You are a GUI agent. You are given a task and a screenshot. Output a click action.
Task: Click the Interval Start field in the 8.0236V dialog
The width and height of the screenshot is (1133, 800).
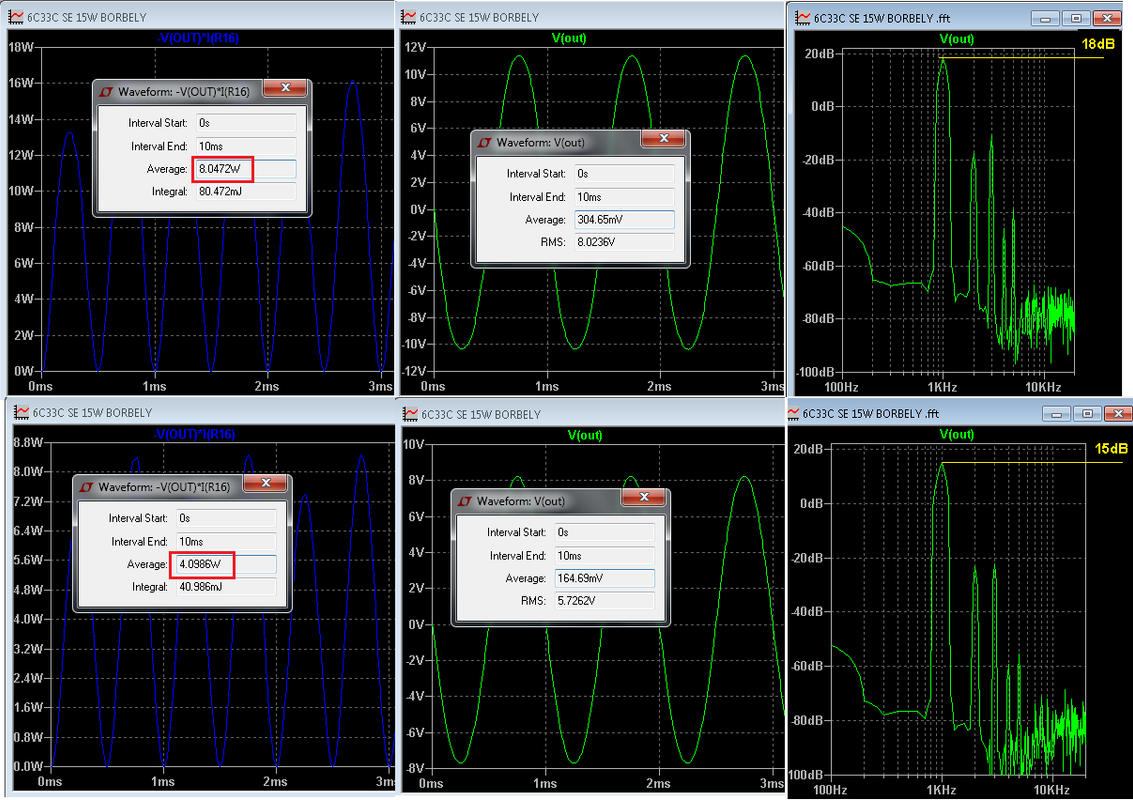pyautogui.click(x=624, y=173)
